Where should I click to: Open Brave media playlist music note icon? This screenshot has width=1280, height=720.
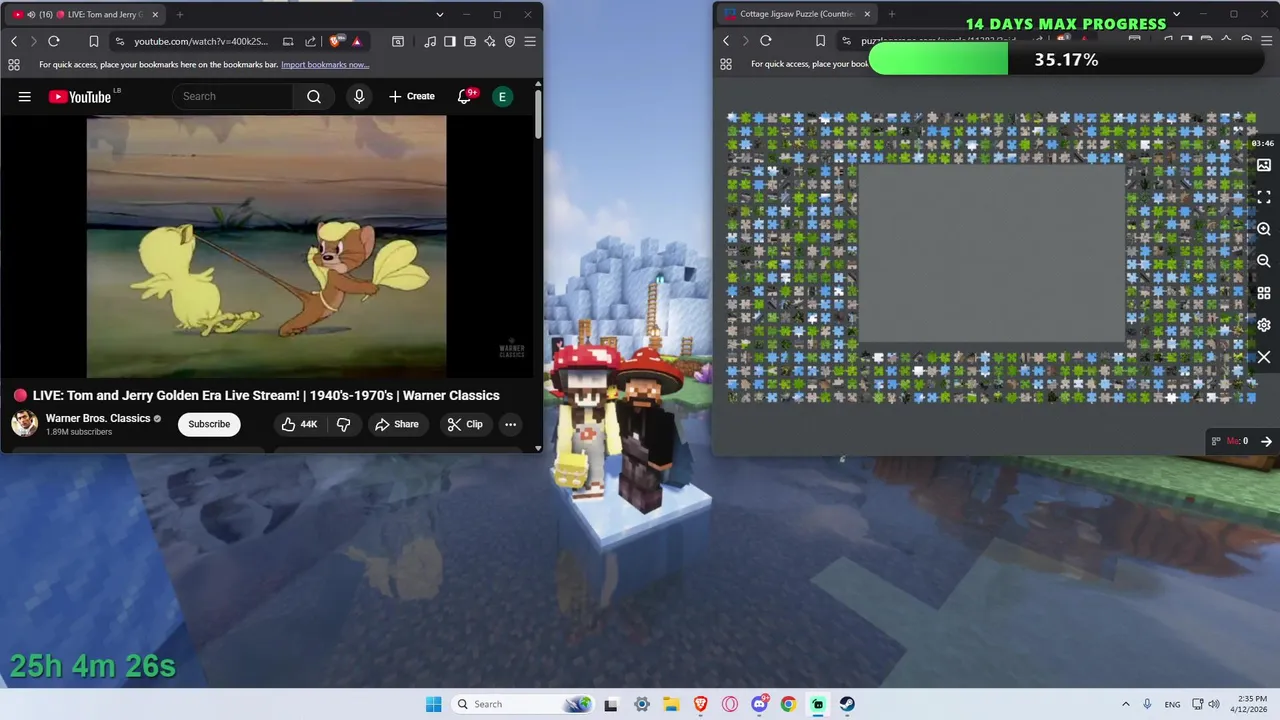click(x=430, y=41)
